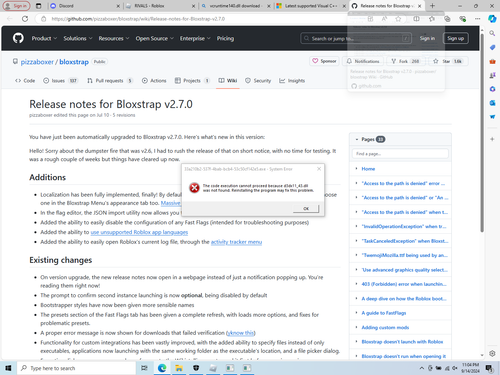
Task: Open the Windows Start menu
Action: pos(8,368)
